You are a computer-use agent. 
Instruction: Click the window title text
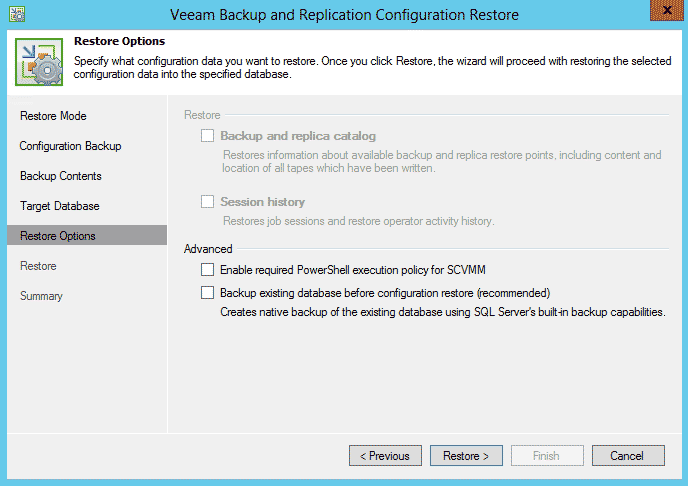click(x=344, y=14)
